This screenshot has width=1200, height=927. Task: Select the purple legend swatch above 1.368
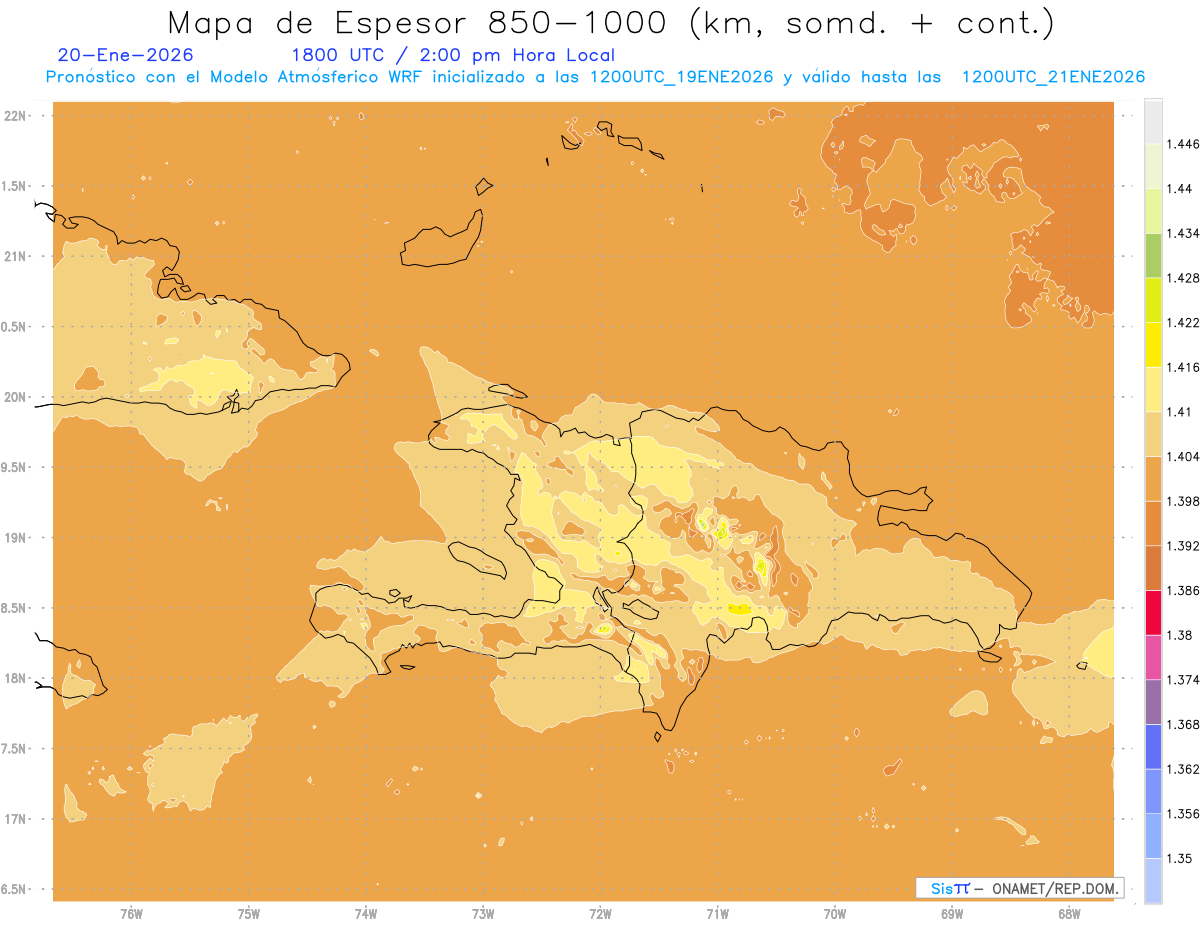click(x=1153, y=702)
